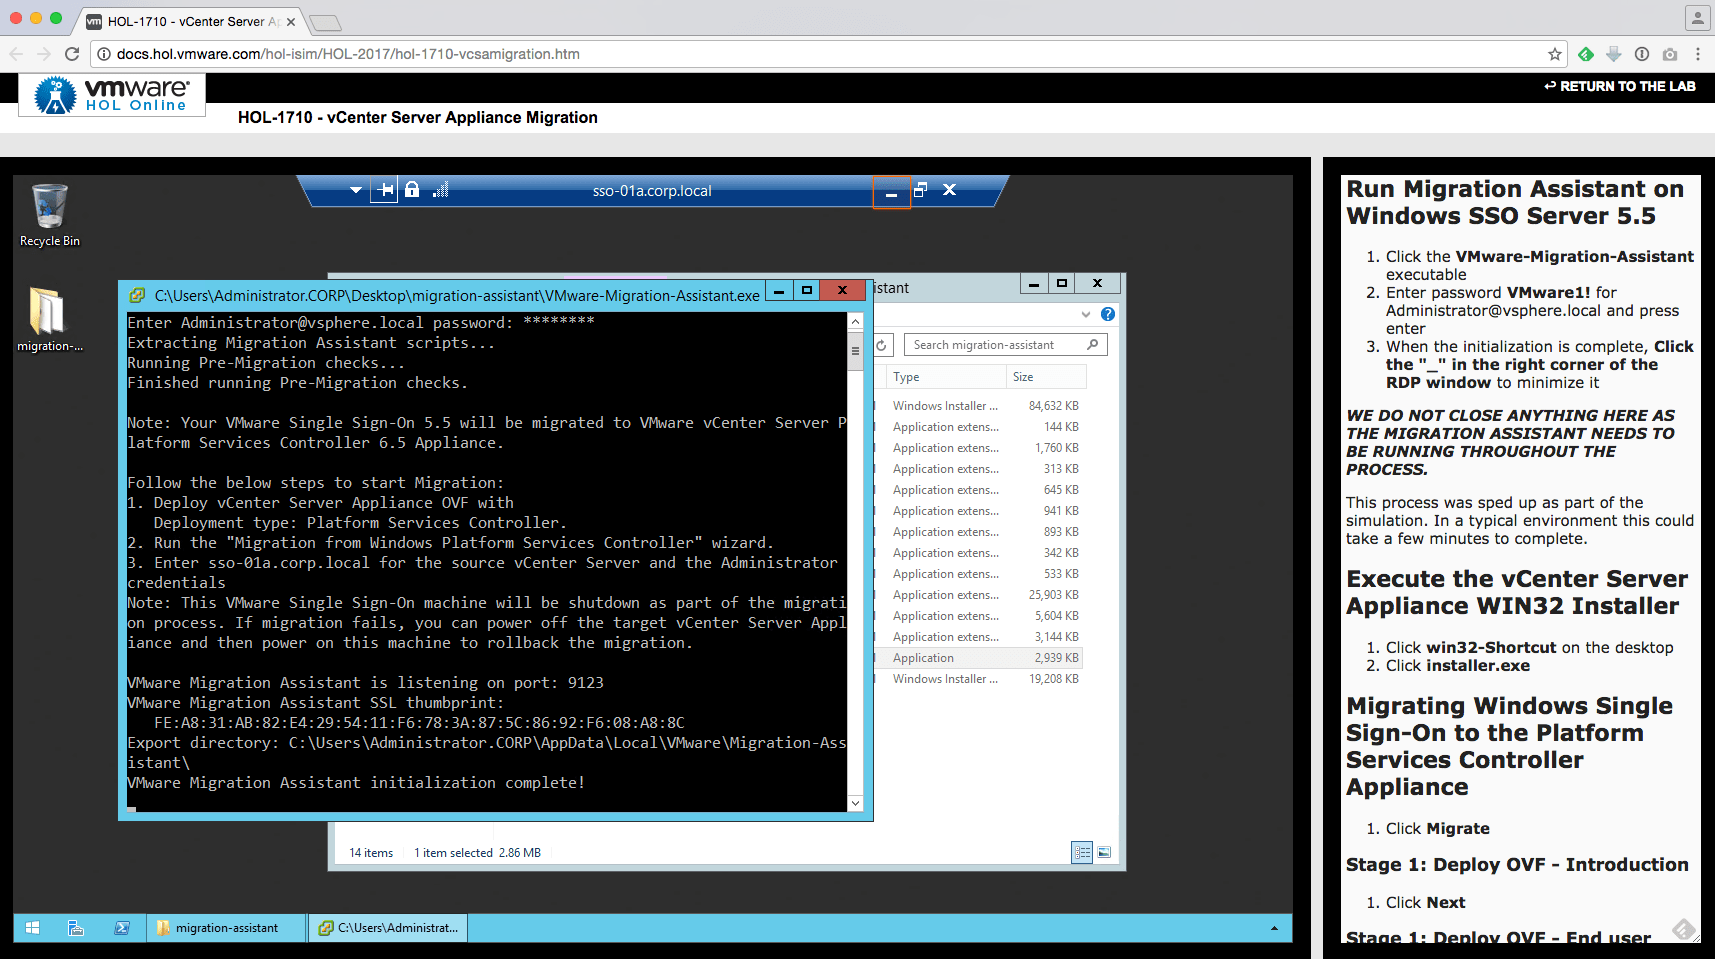Grab the console vertical scrollbar thumb
The image size is (1715, 959).
click(x=855, y=351)
